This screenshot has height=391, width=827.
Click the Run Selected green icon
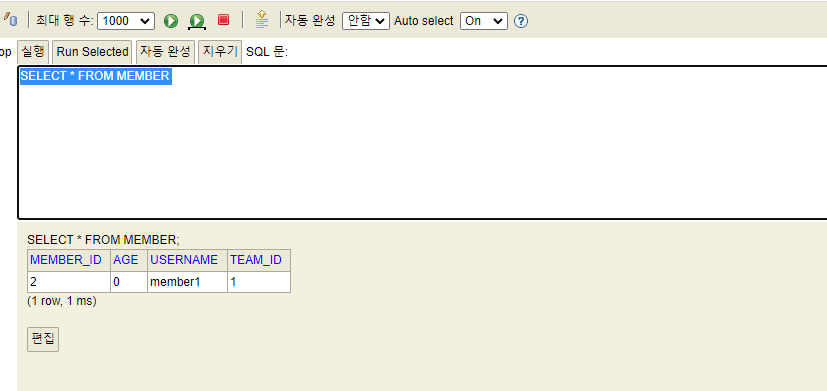pos(197,21)
